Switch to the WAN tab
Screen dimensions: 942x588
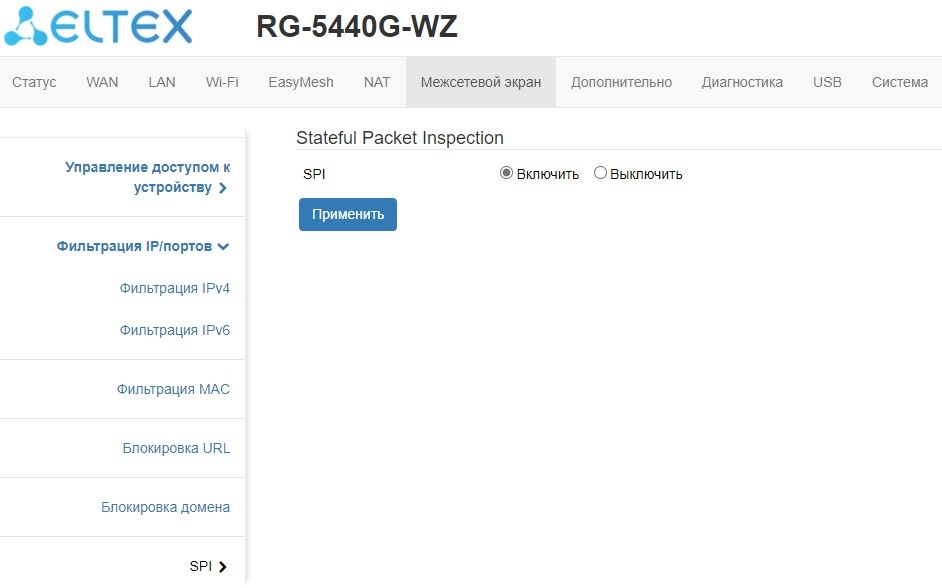102,82
